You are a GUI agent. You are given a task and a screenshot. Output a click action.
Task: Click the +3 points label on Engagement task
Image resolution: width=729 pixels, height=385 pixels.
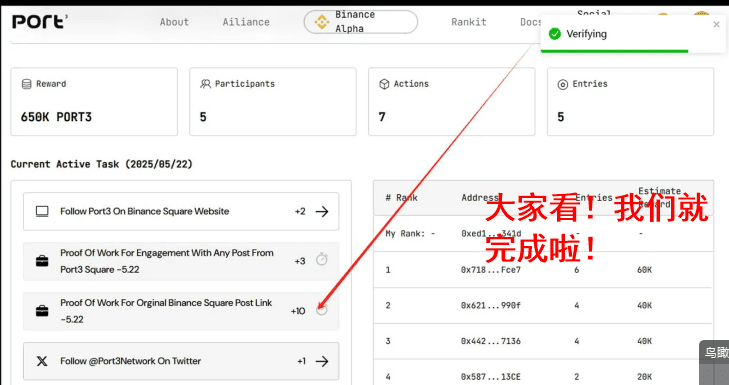(300, 261)
